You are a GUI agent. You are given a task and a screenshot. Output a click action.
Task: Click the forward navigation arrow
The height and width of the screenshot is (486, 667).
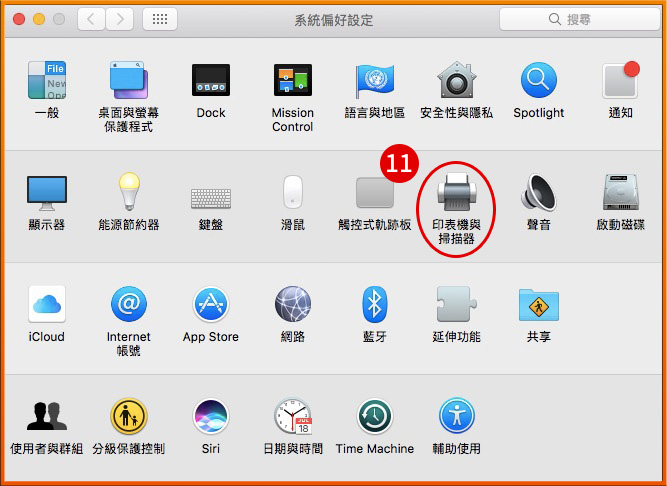(120, 19)
